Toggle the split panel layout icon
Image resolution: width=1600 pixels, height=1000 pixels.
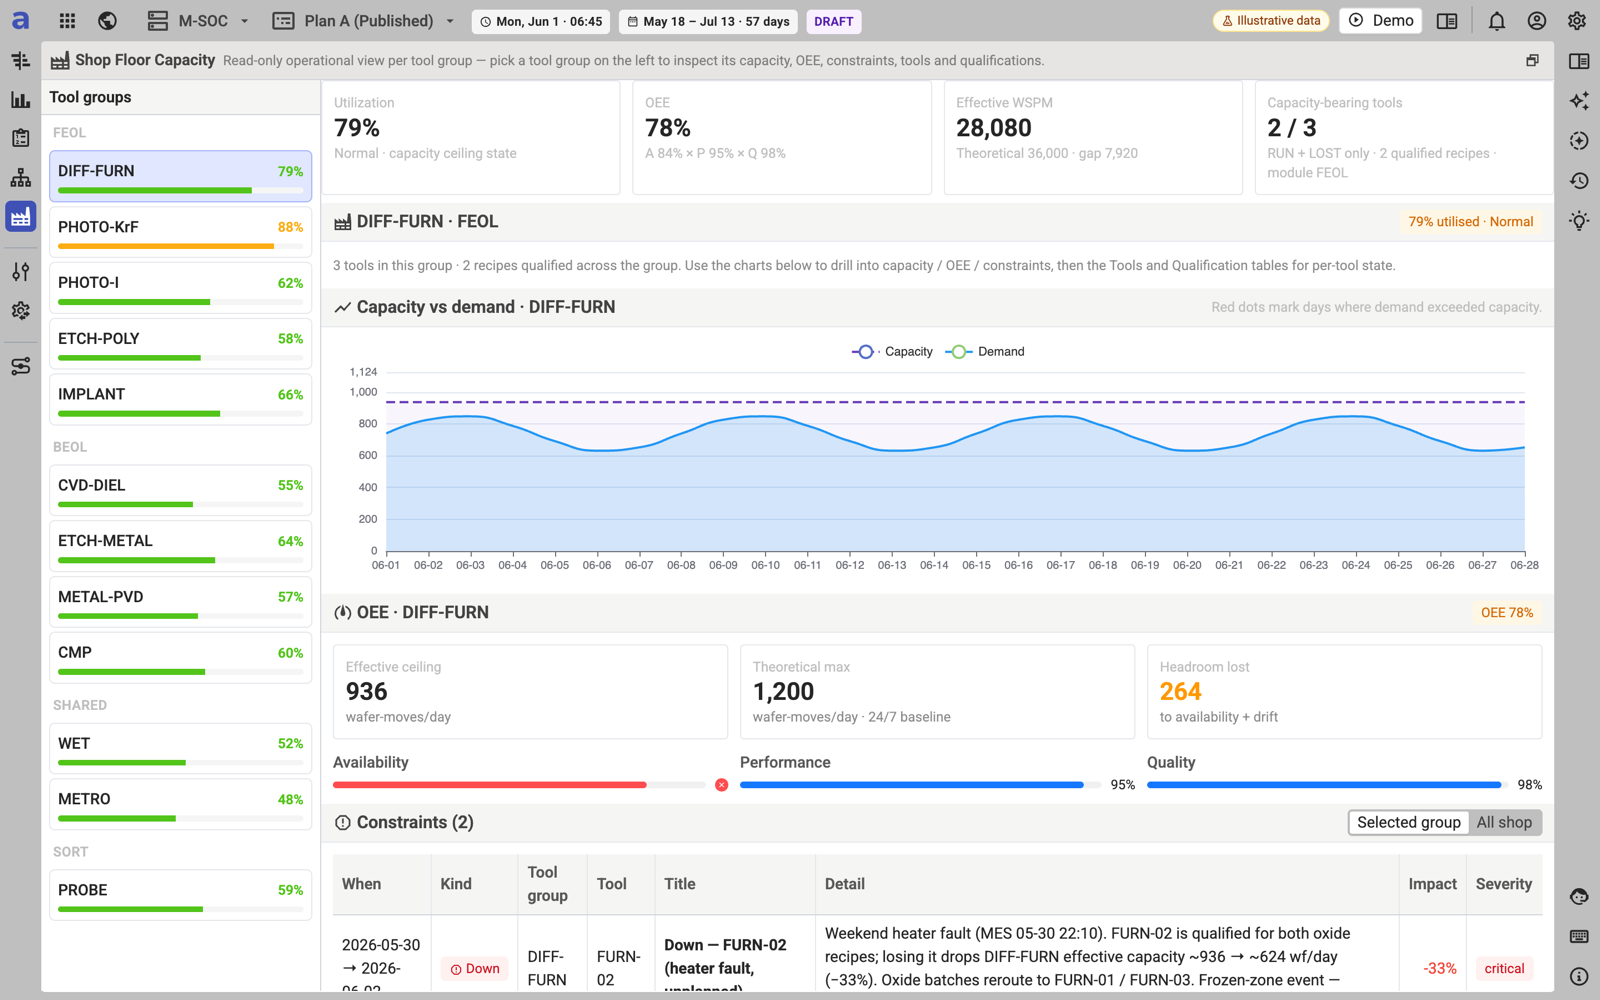[x=1447, y=21]
